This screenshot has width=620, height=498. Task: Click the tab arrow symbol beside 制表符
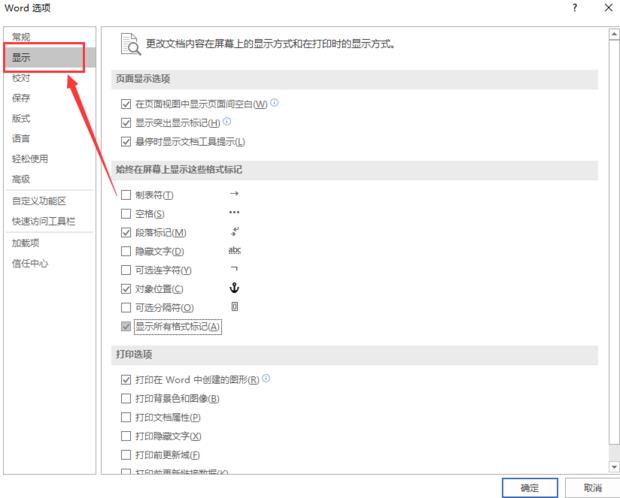pos(234,194)
